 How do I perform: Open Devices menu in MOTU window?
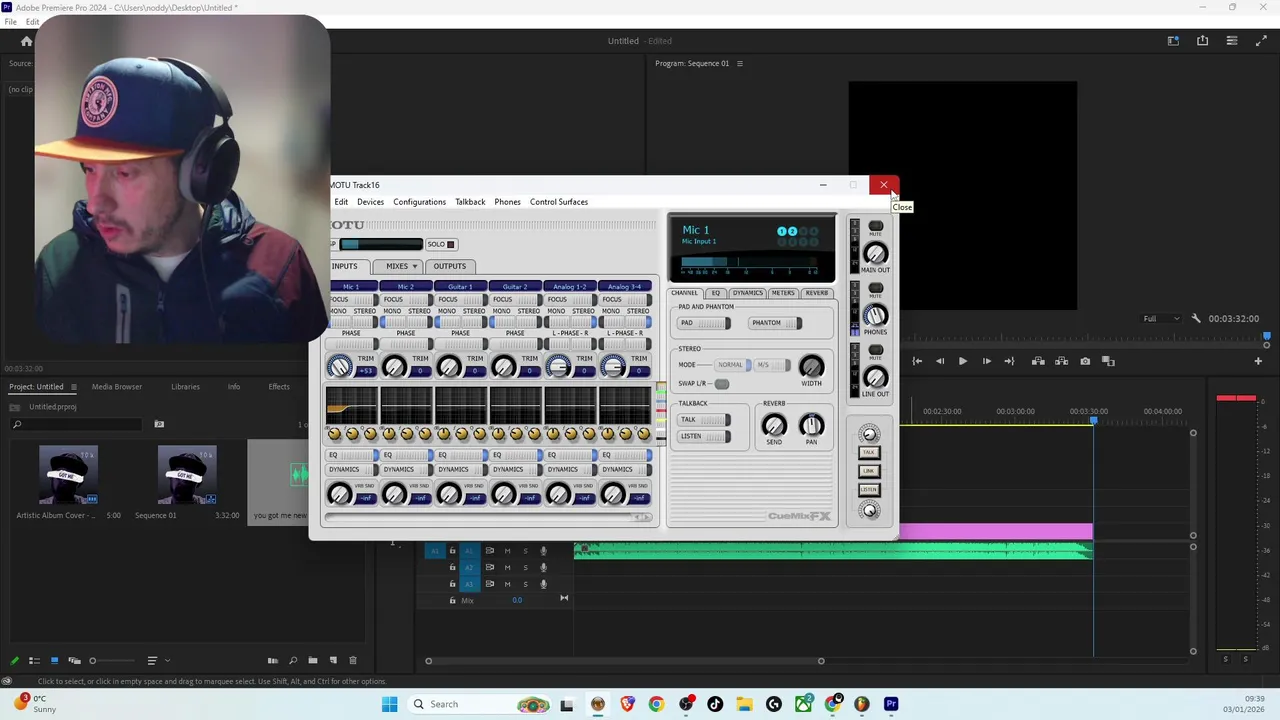click(x=370, y=202)
